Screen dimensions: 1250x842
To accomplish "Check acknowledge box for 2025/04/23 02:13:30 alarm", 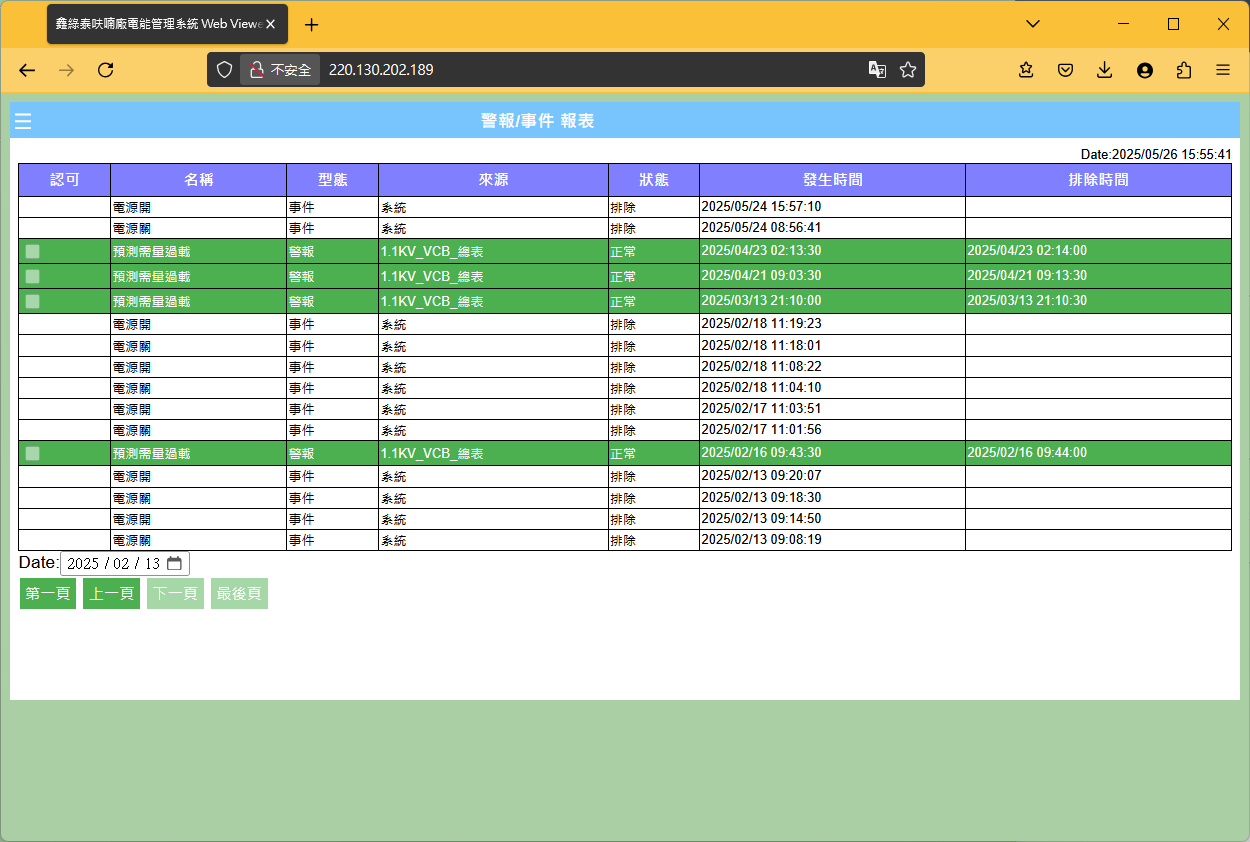I will 33,251.
